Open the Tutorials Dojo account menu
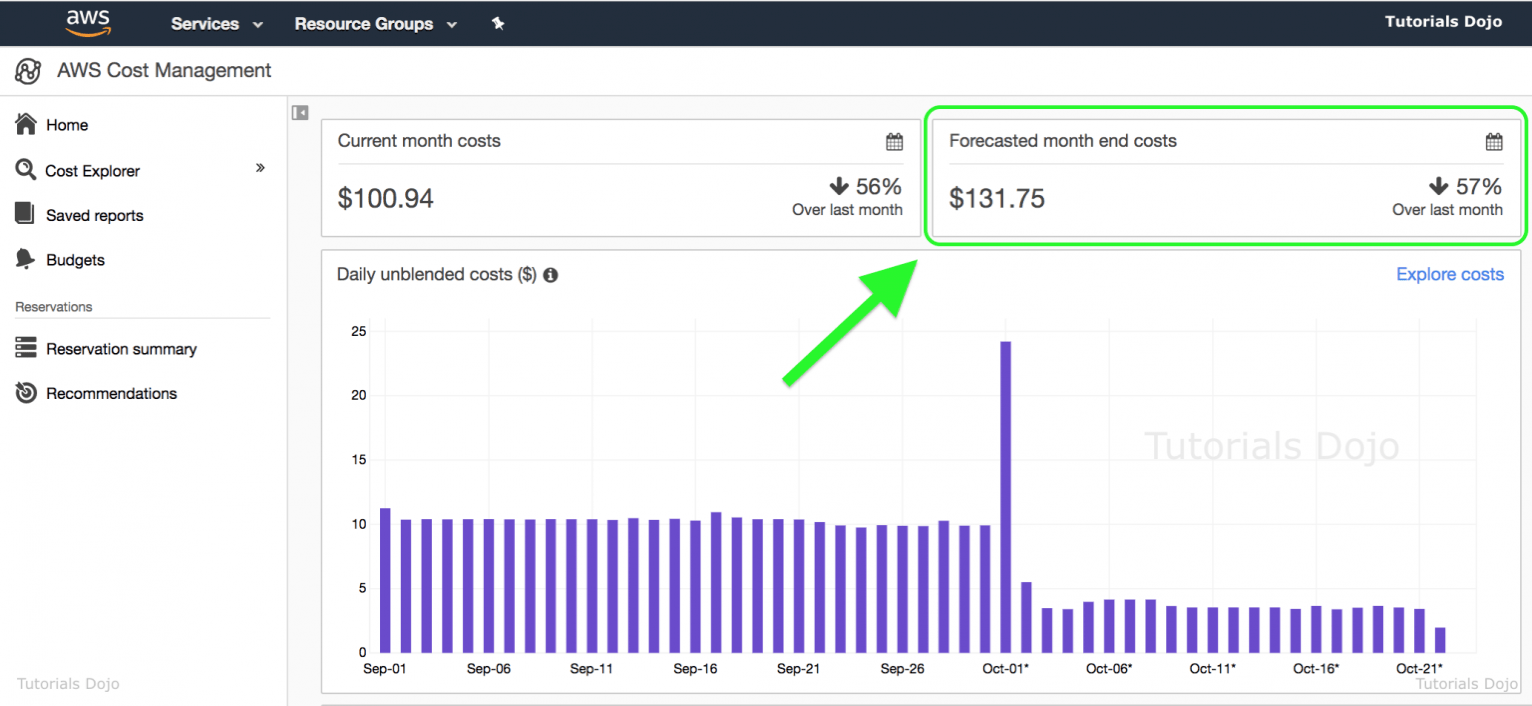 (1443, 20)
